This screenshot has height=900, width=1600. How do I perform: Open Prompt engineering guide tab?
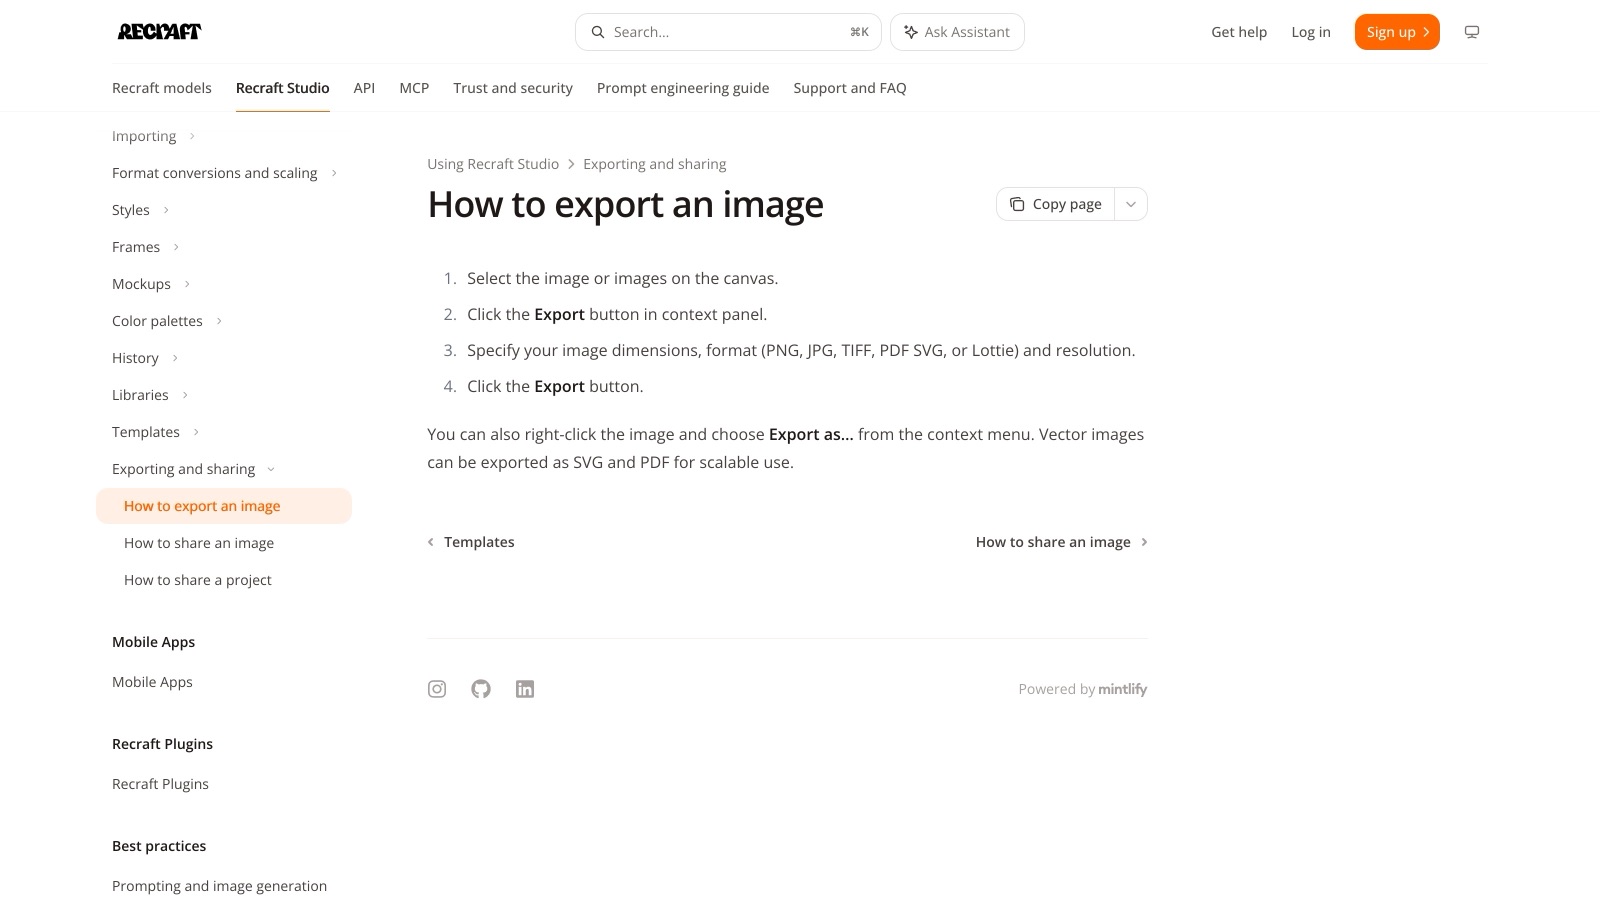(683, 88)
